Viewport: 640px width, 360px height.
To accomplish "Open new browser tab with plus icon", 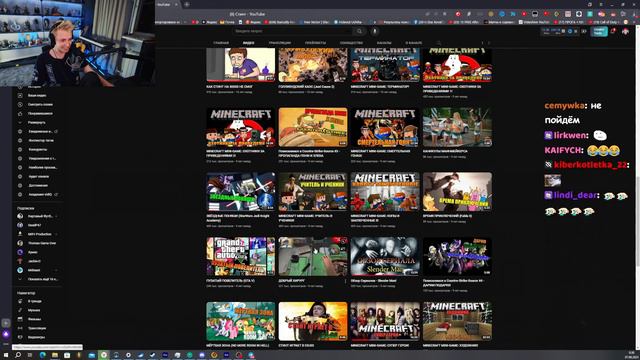I will coord(187,4).
